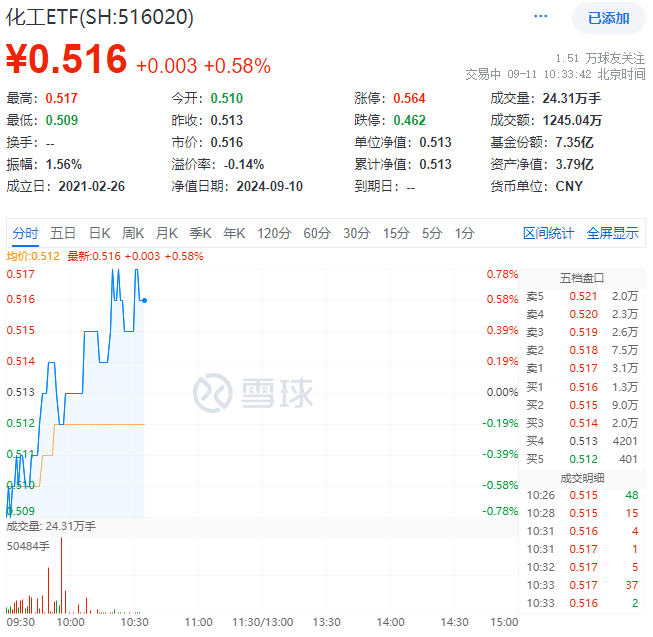Click the 0.78% axis label on chart
Image resolution: width=653 pixels, height=637 pixels.
pos(502,274)
